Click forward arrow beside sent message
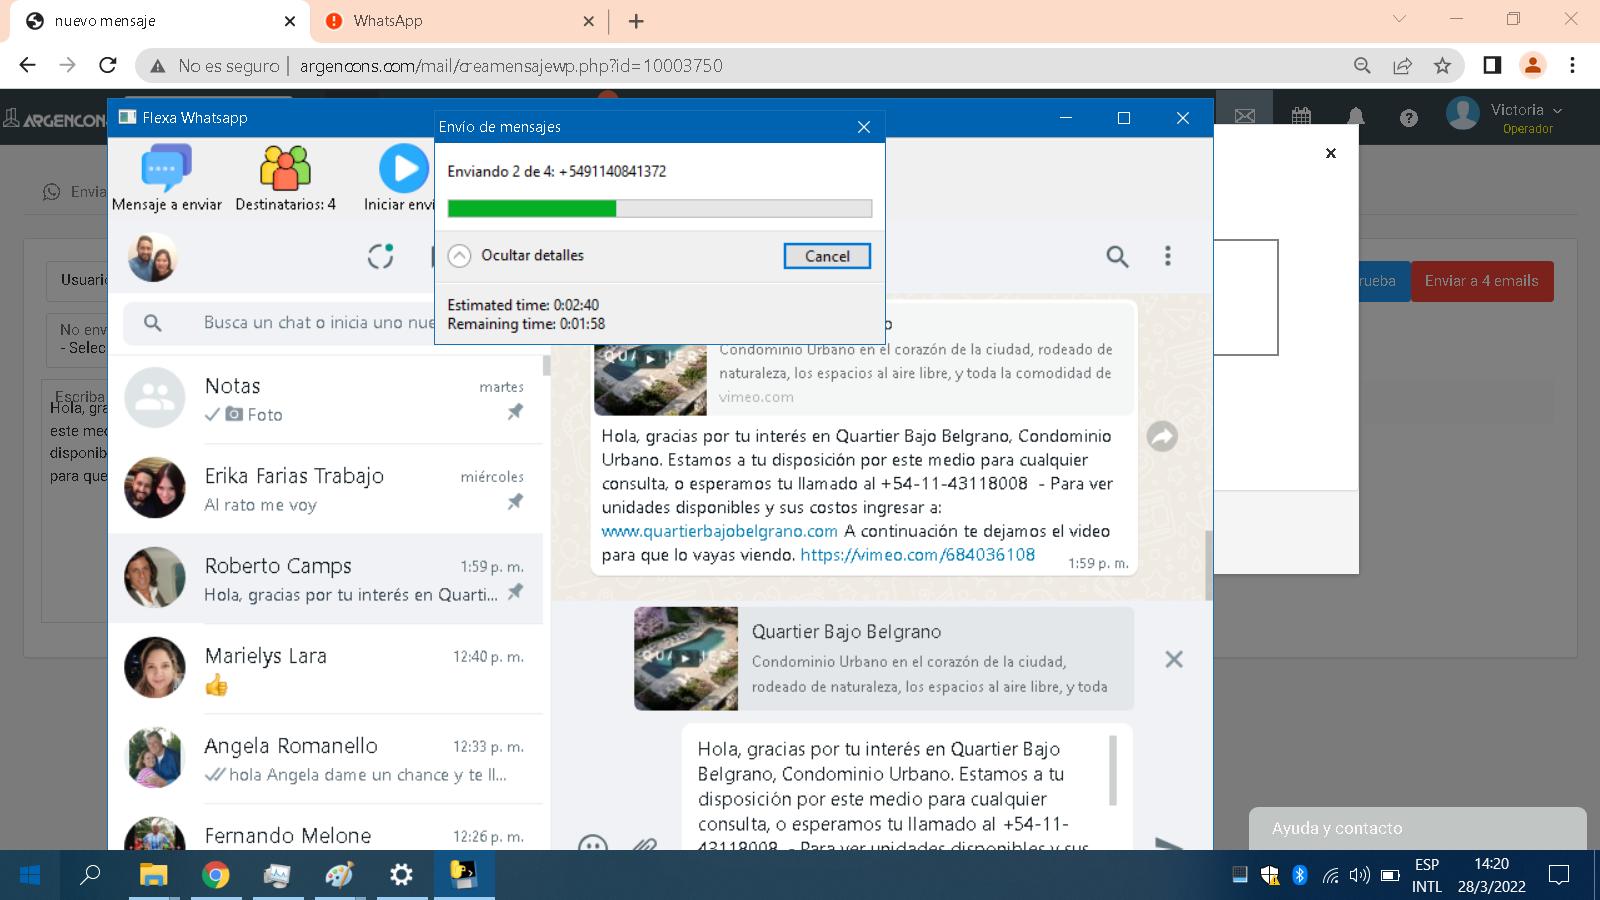 1162,436
